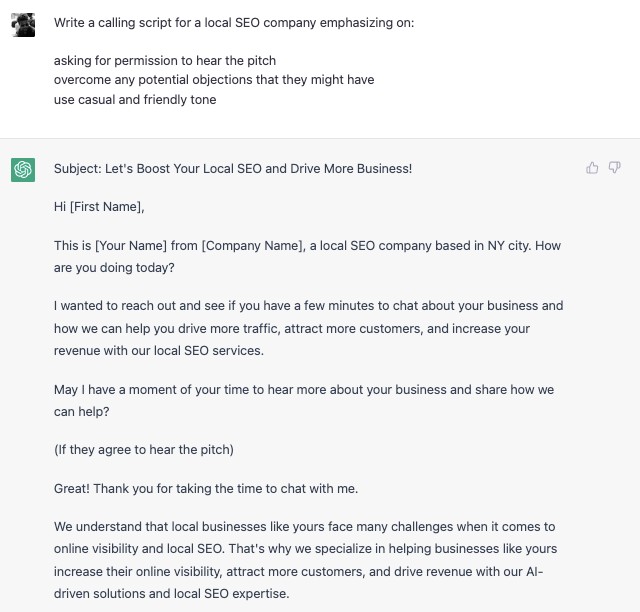Click the '[First Name]' placeholder in the greeting
Image resolution: width=640 pixels, height=612 pixels.
point(106,207)
